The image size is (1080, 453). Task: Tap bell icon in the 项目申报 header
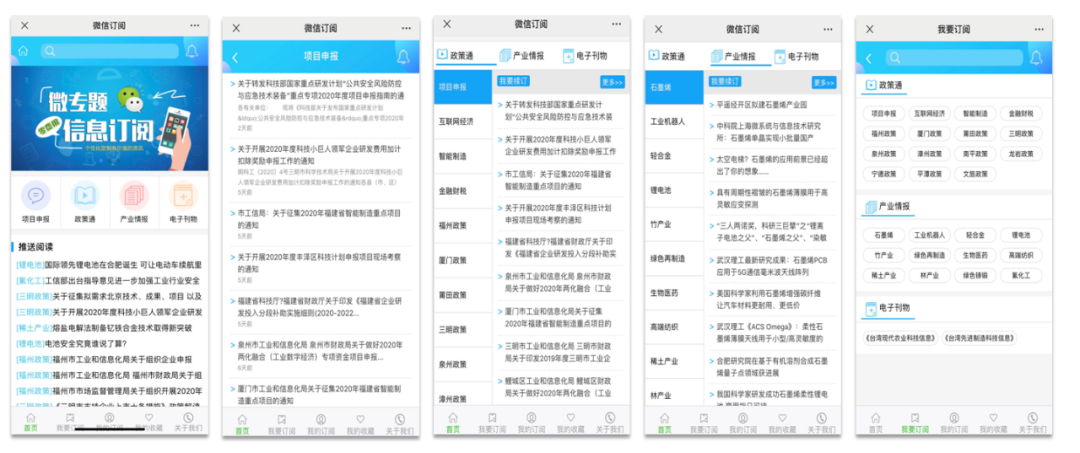tap(403, 57)
